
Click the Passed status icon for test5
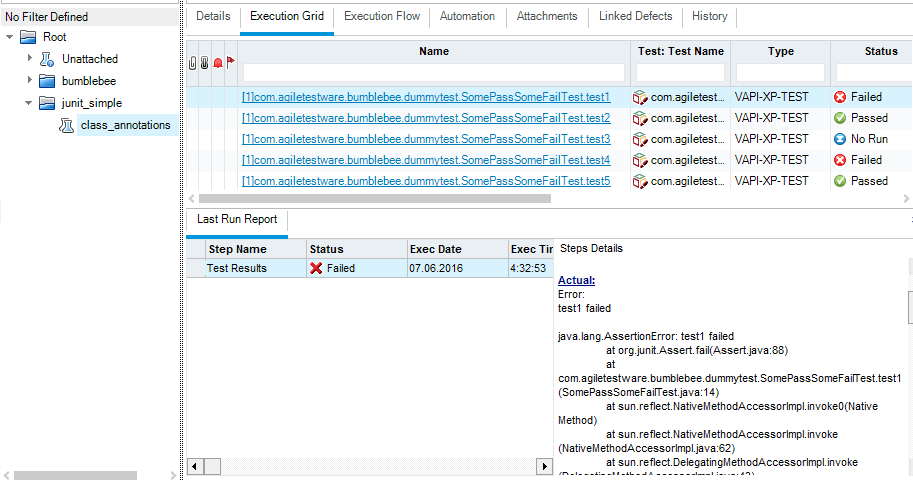[x=840, y=181]
